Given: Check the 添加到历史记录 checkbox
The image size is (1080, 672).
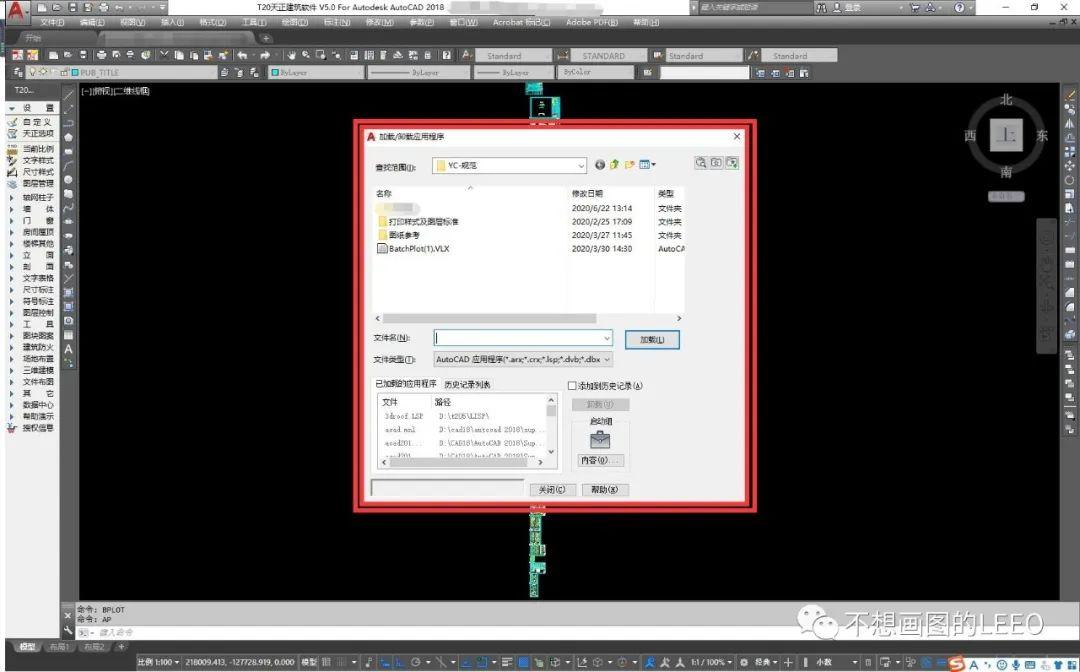Looking at the screenshot, I should 572,386.
